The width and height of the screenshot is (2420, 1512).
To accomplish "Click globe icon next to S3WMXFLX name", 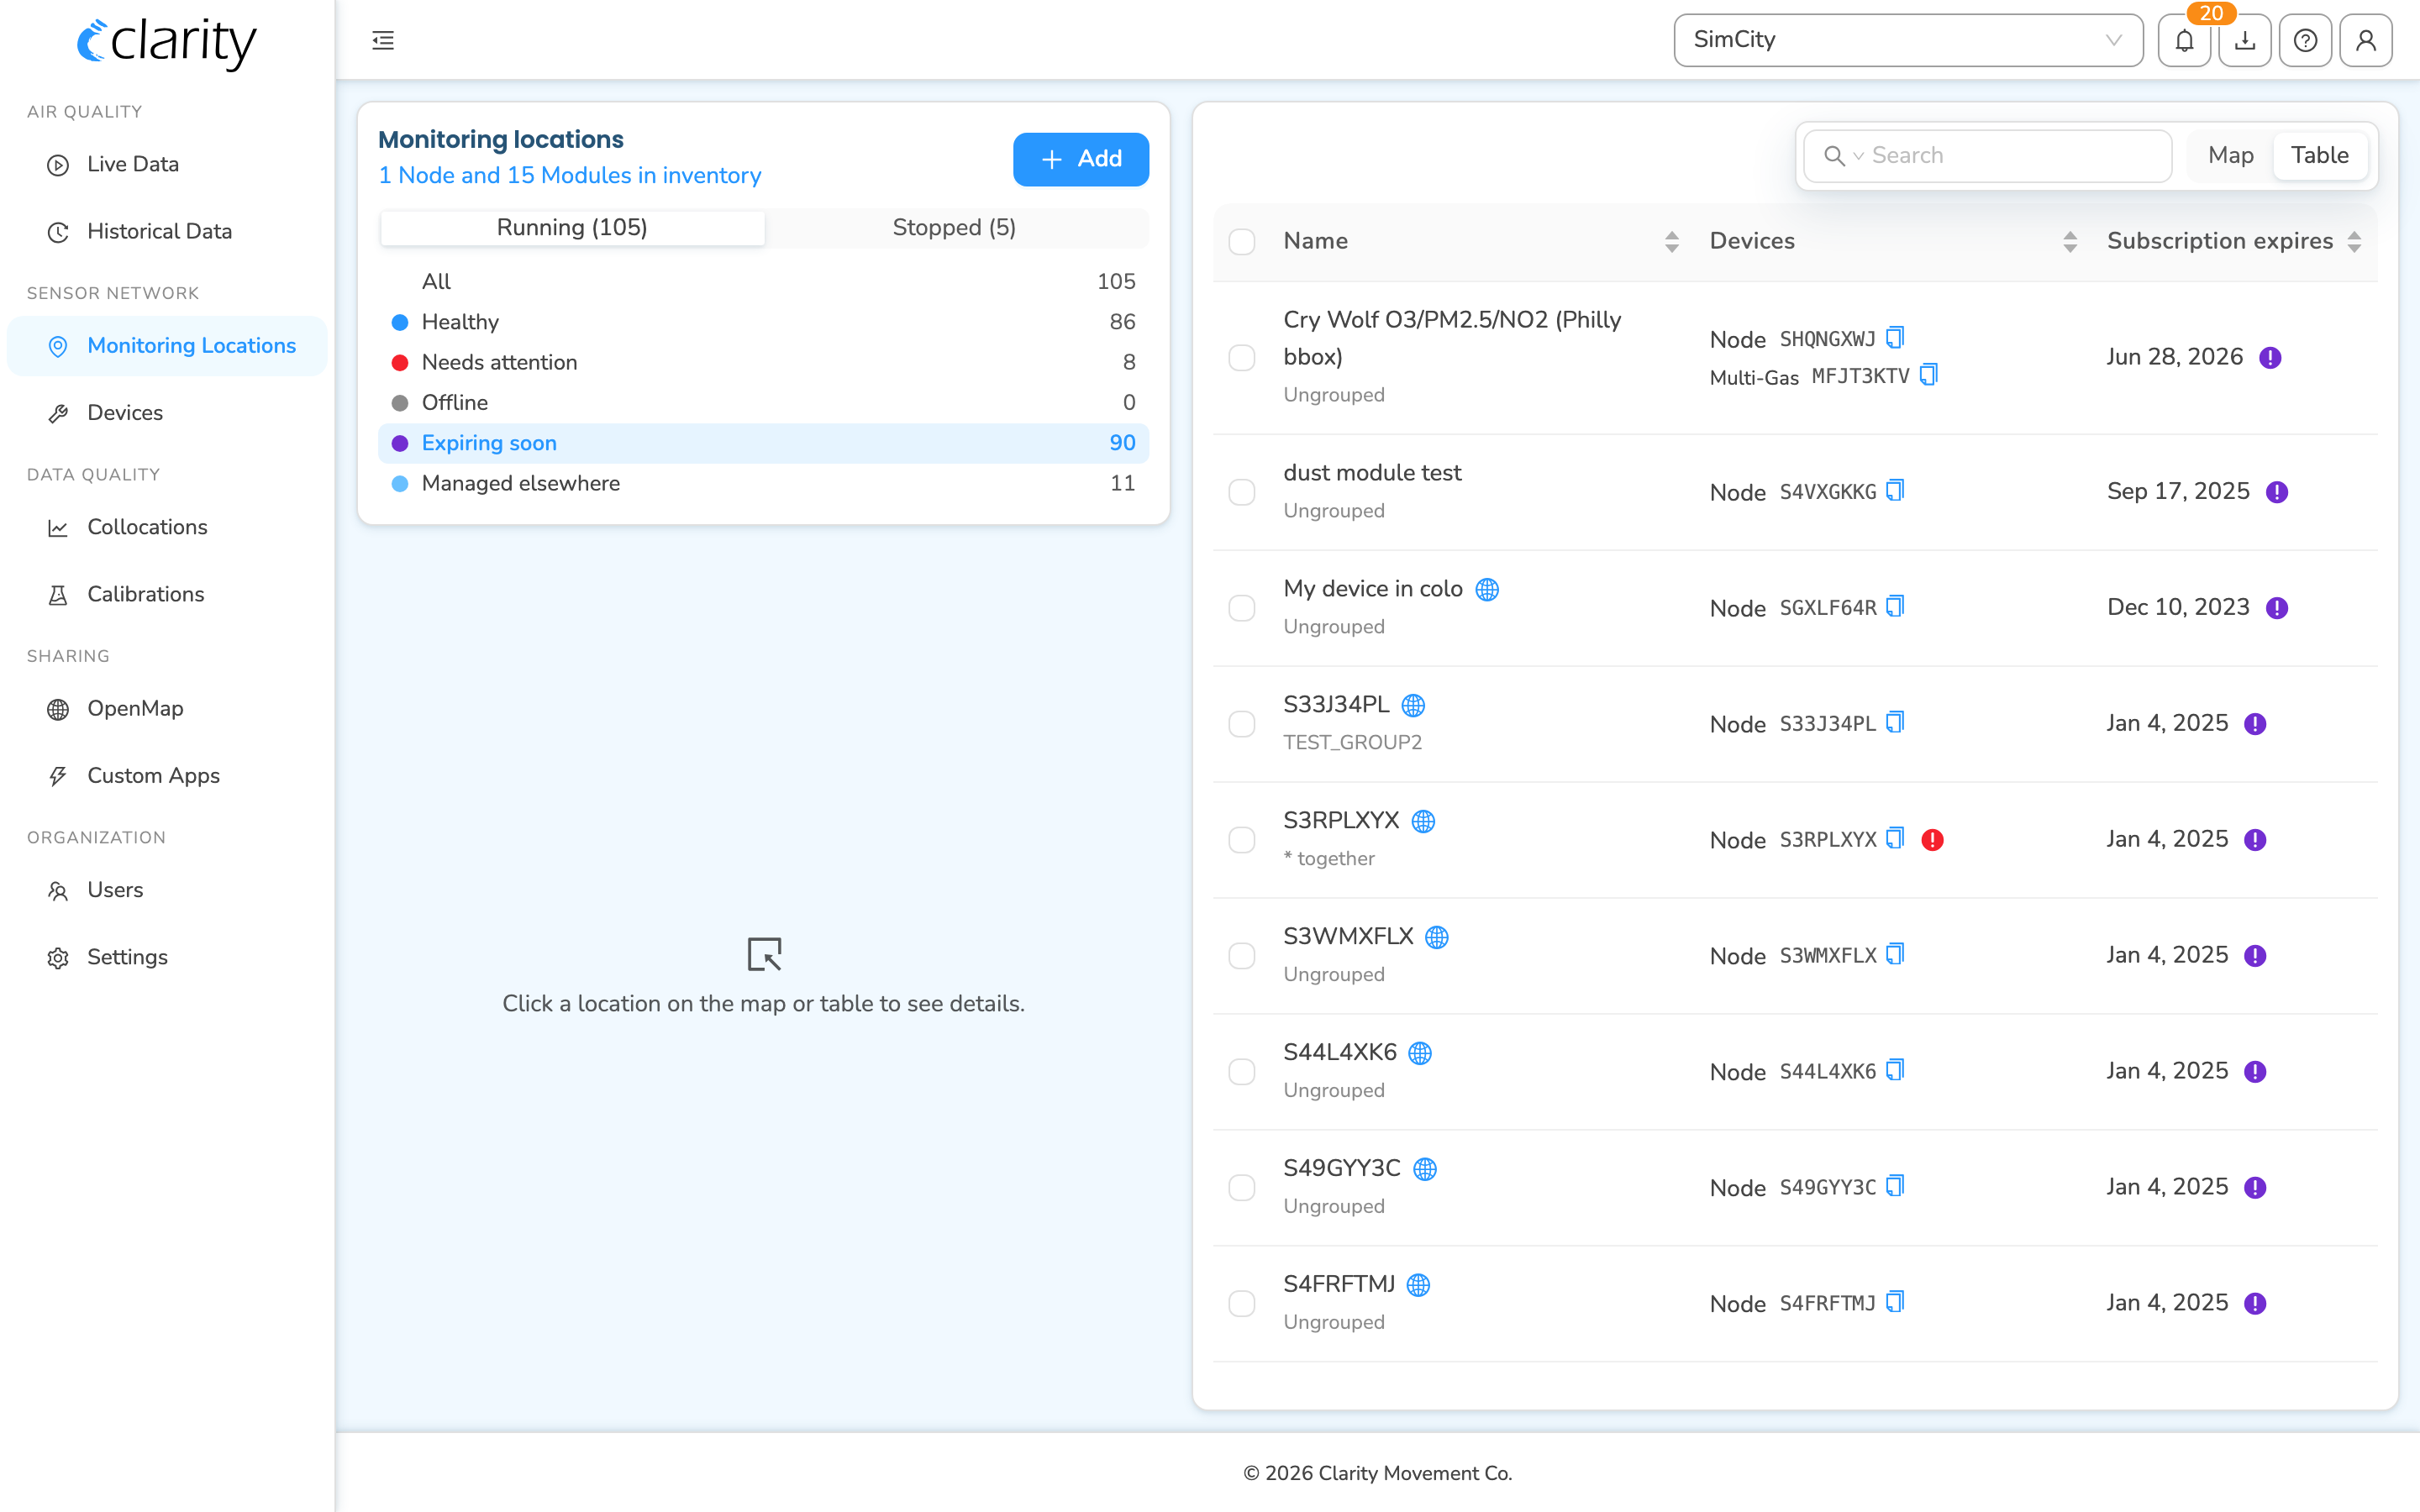I will [1437, 938].
